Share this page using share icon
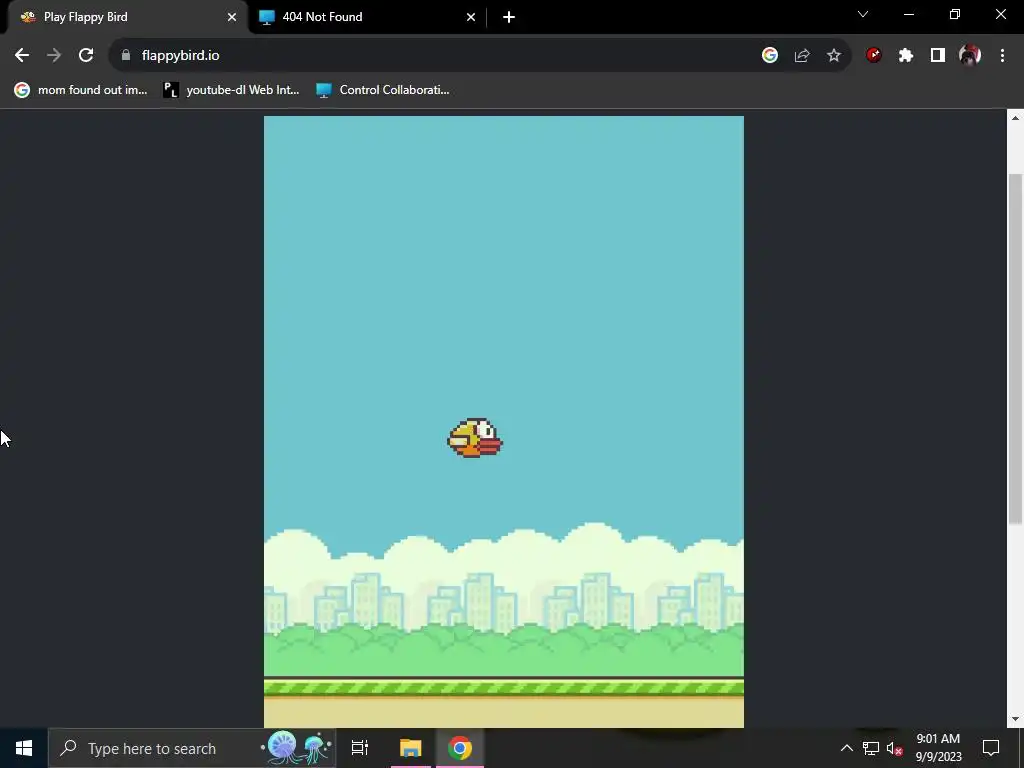The image size is (1024, 768). (802, 56)
